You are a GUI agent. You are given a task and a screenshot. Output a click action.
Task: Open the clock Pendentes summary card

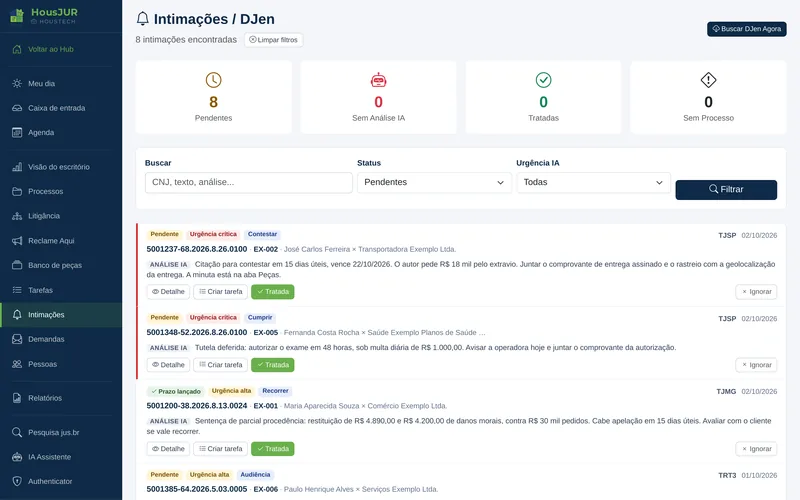click(213, 97)
